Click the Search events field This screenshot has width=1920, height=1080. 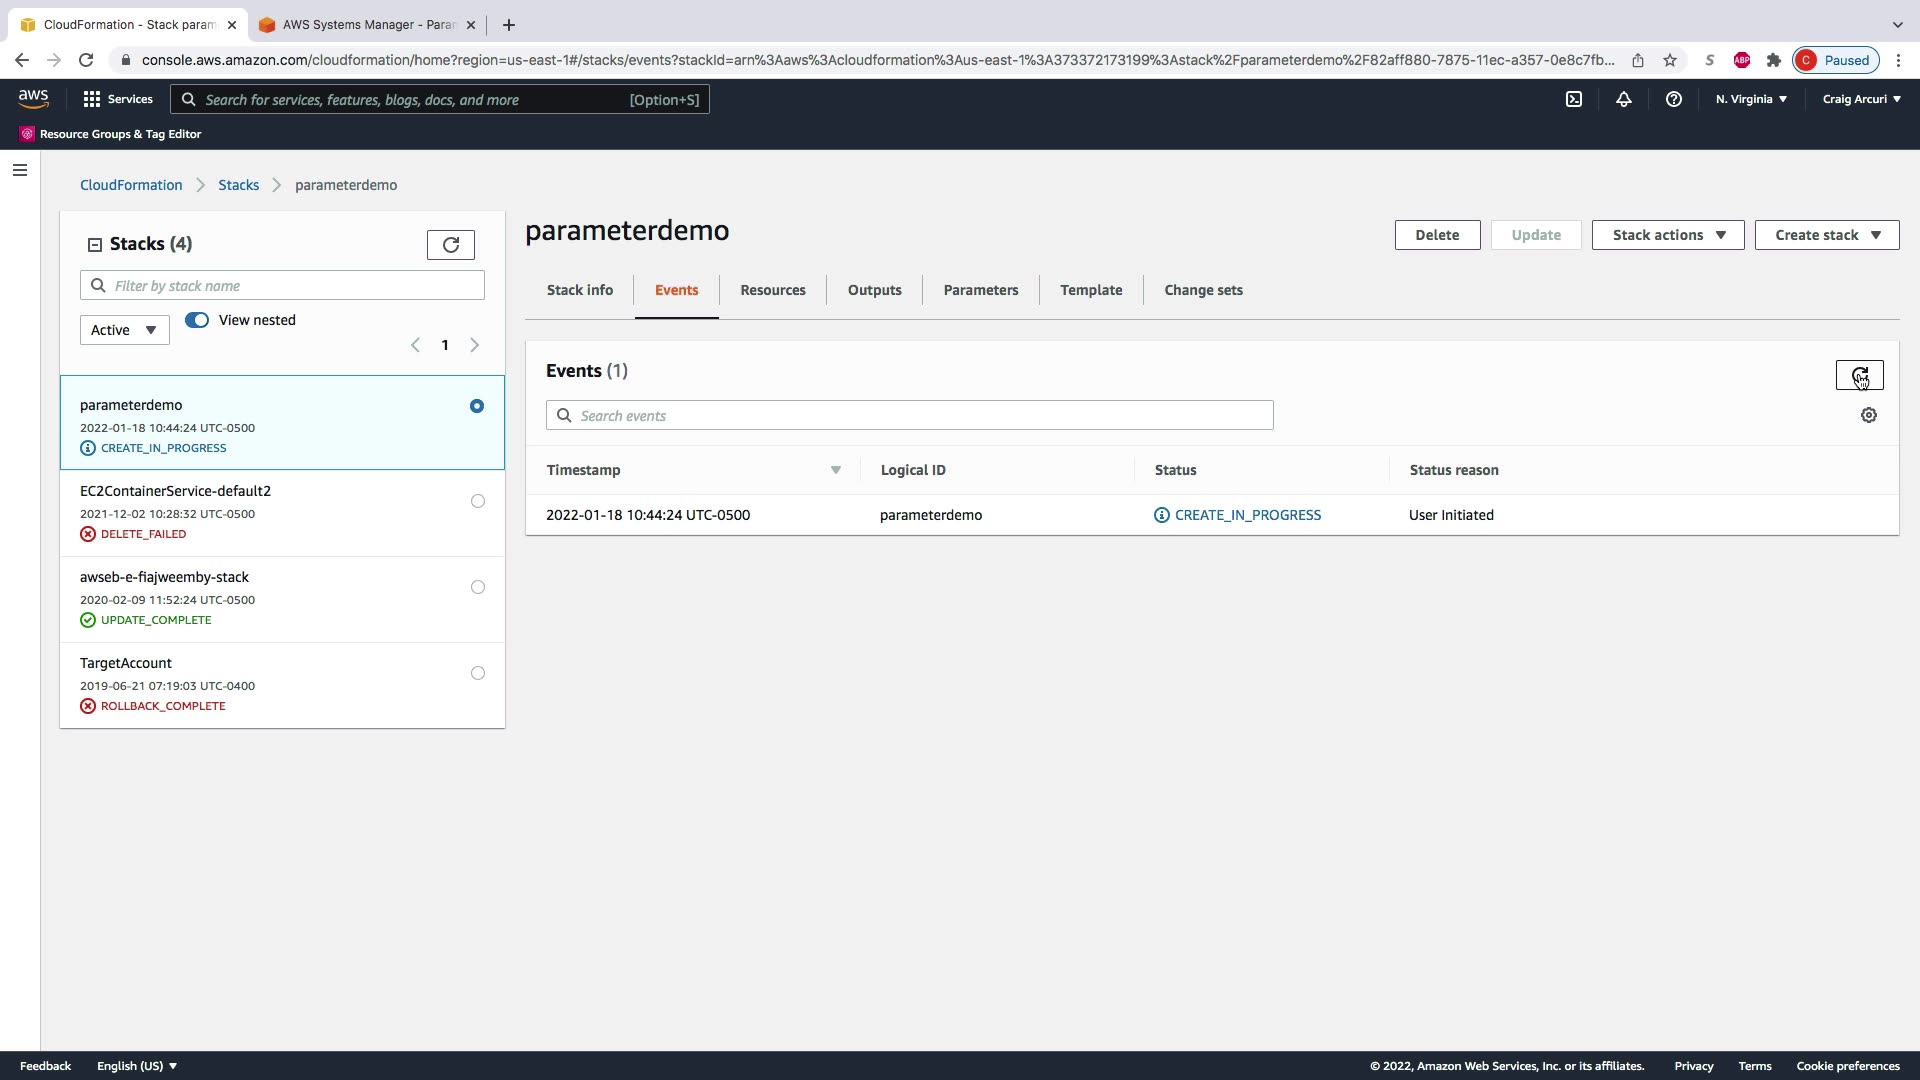(910, 416)
